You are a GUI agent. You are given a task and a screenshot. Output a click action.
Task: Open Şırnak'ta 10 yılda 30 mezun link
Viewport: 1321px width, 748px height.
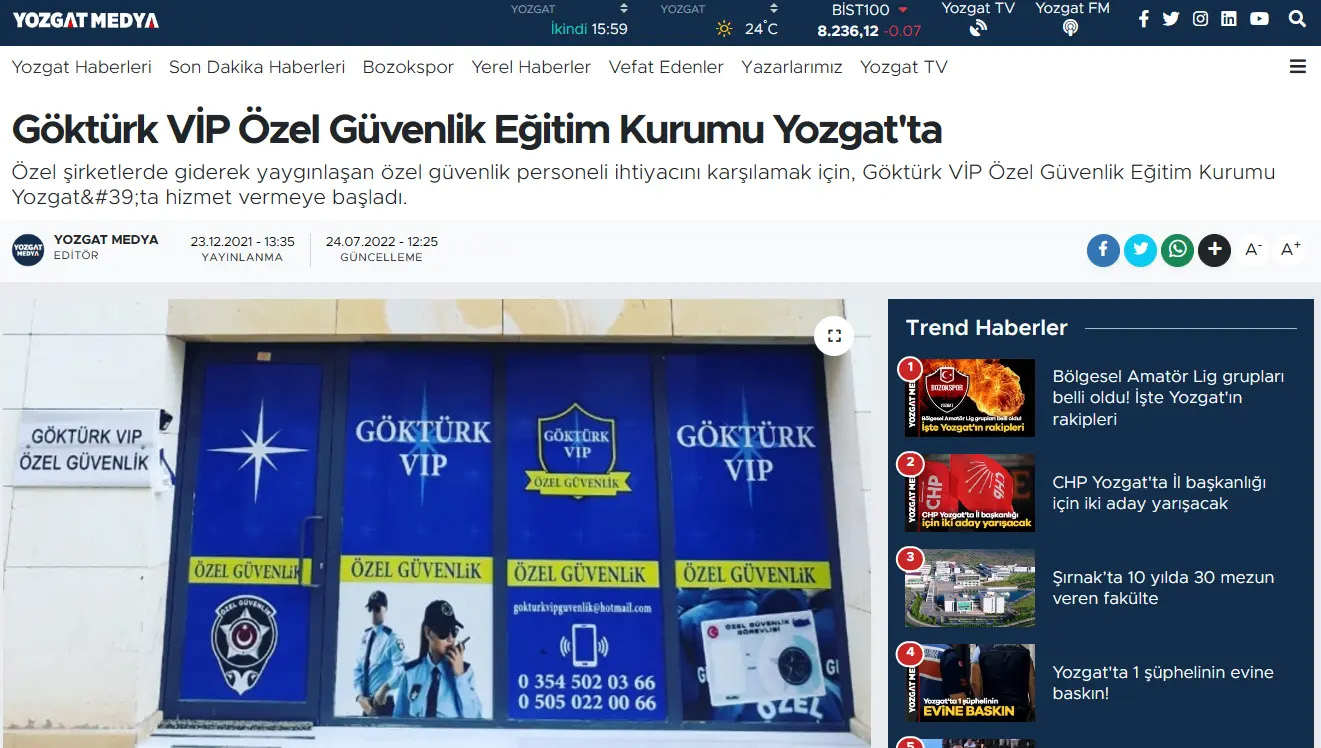click(1163, 588)
